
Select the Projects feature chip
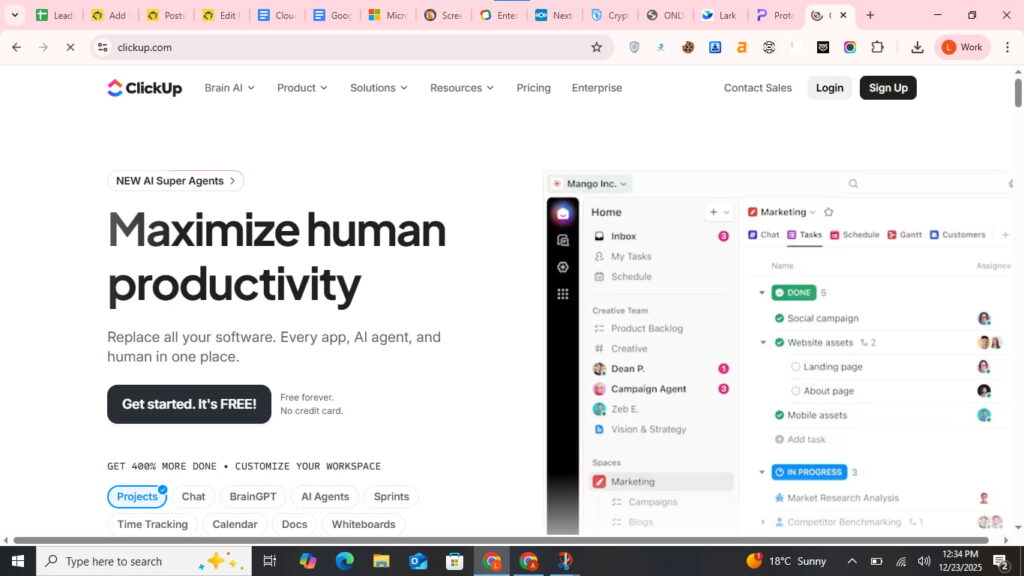(x=137, y=497)
